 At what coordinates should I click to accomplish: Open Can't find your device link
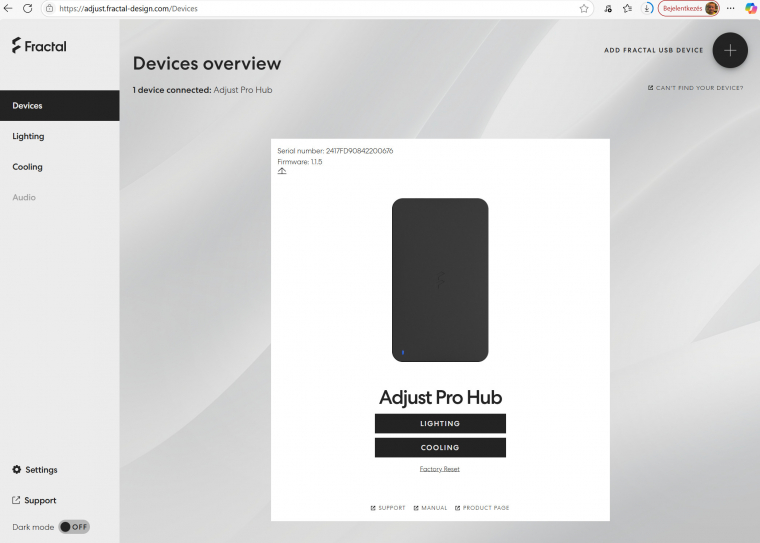(696, 88)
